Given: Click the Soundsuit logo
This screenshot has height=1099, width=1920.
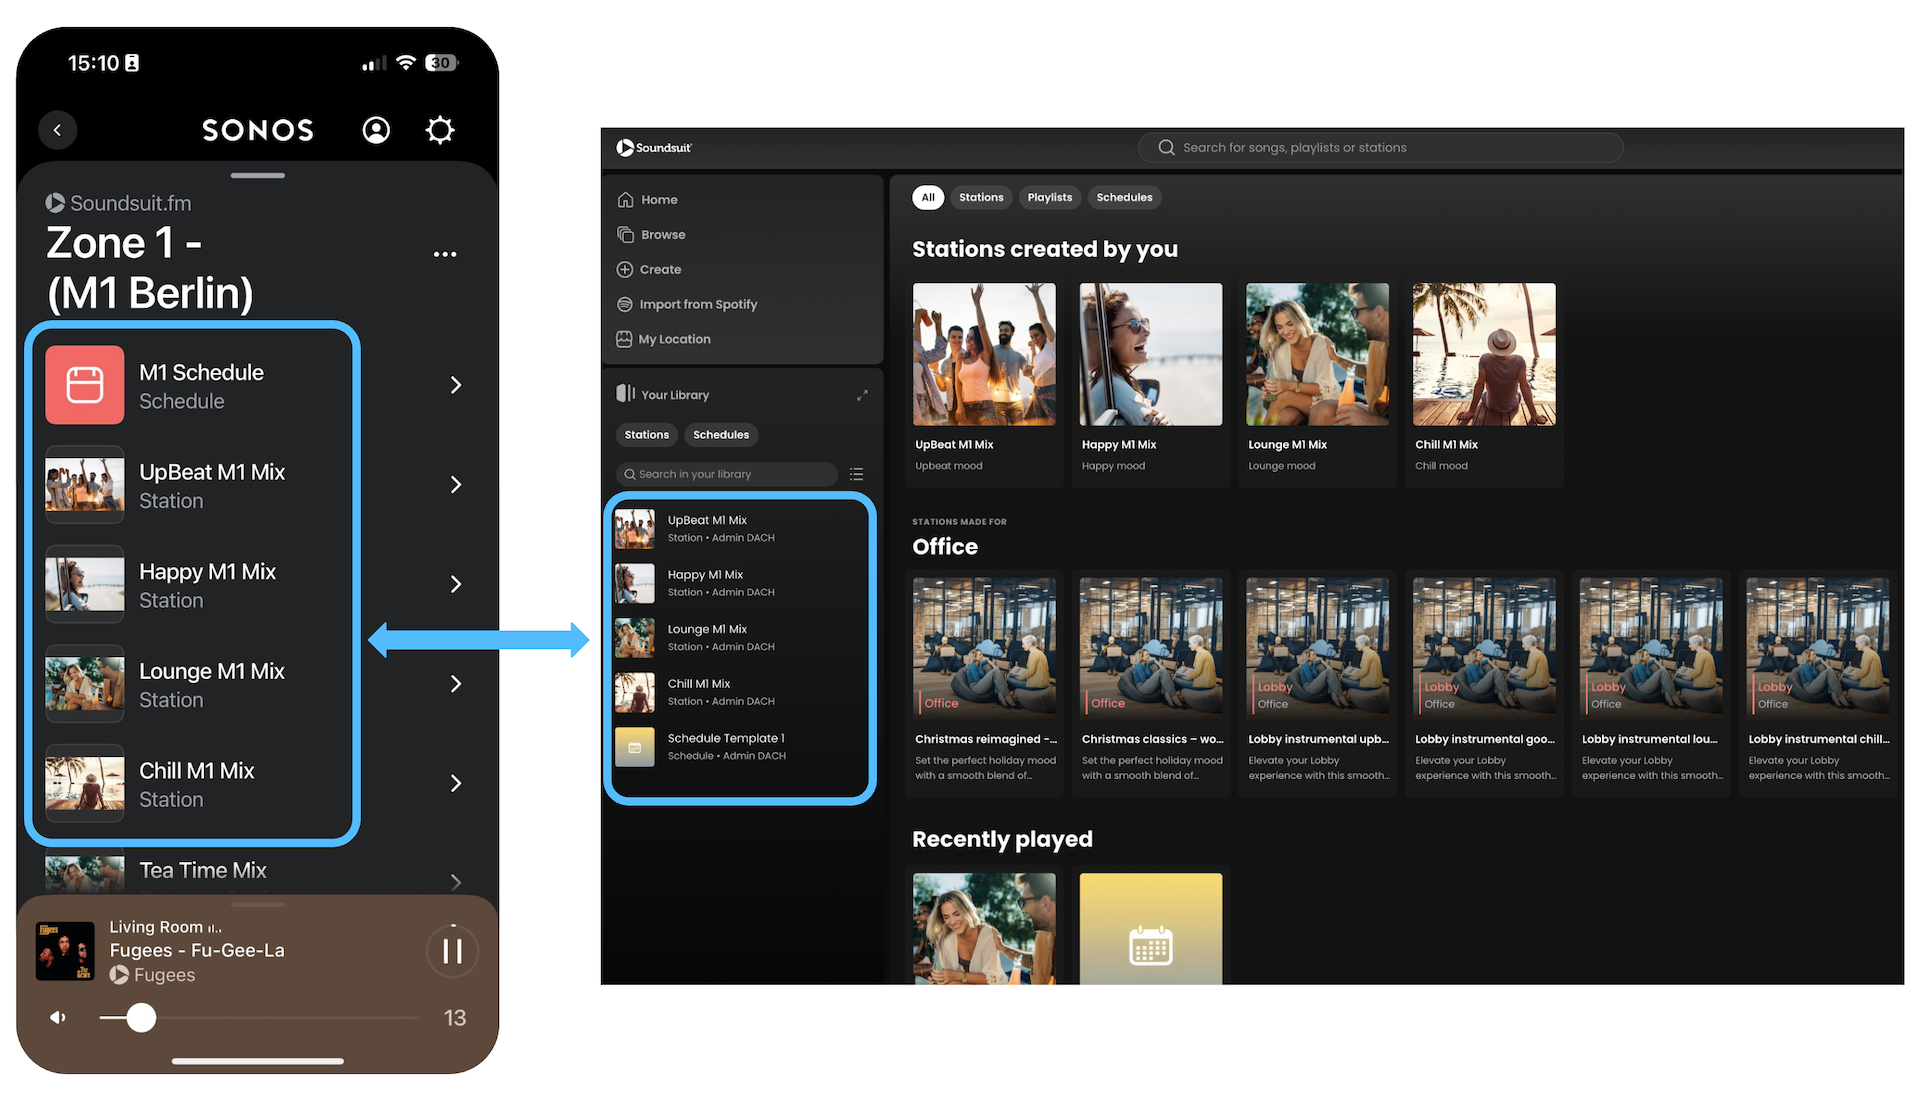Looking at the screenshot, I should (x=654, y=148).
